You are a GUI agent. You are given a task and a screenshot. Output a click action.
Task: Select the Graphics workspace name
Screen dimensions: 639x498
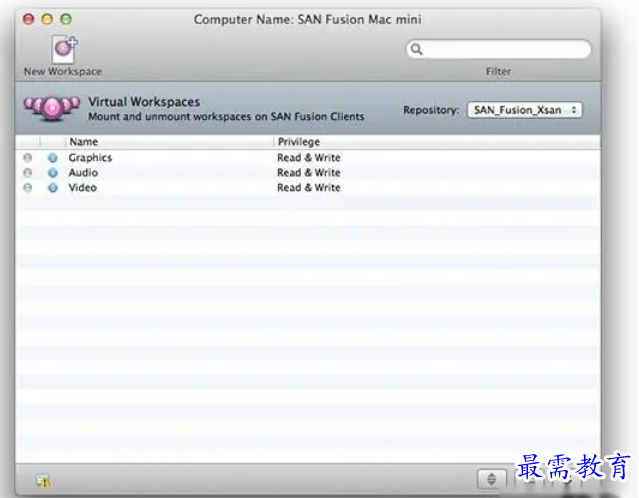90,158
